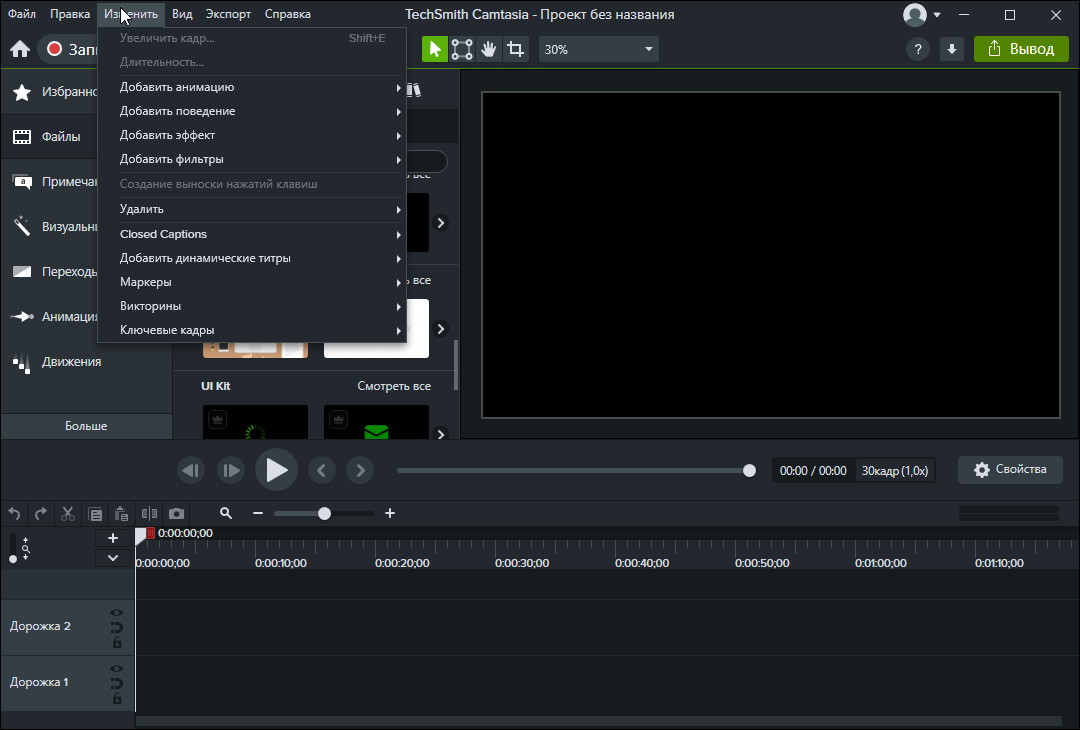Copy using the timeline toolbar icon
This screenshot has width=1080, height=730.
[x=95, y=514]
